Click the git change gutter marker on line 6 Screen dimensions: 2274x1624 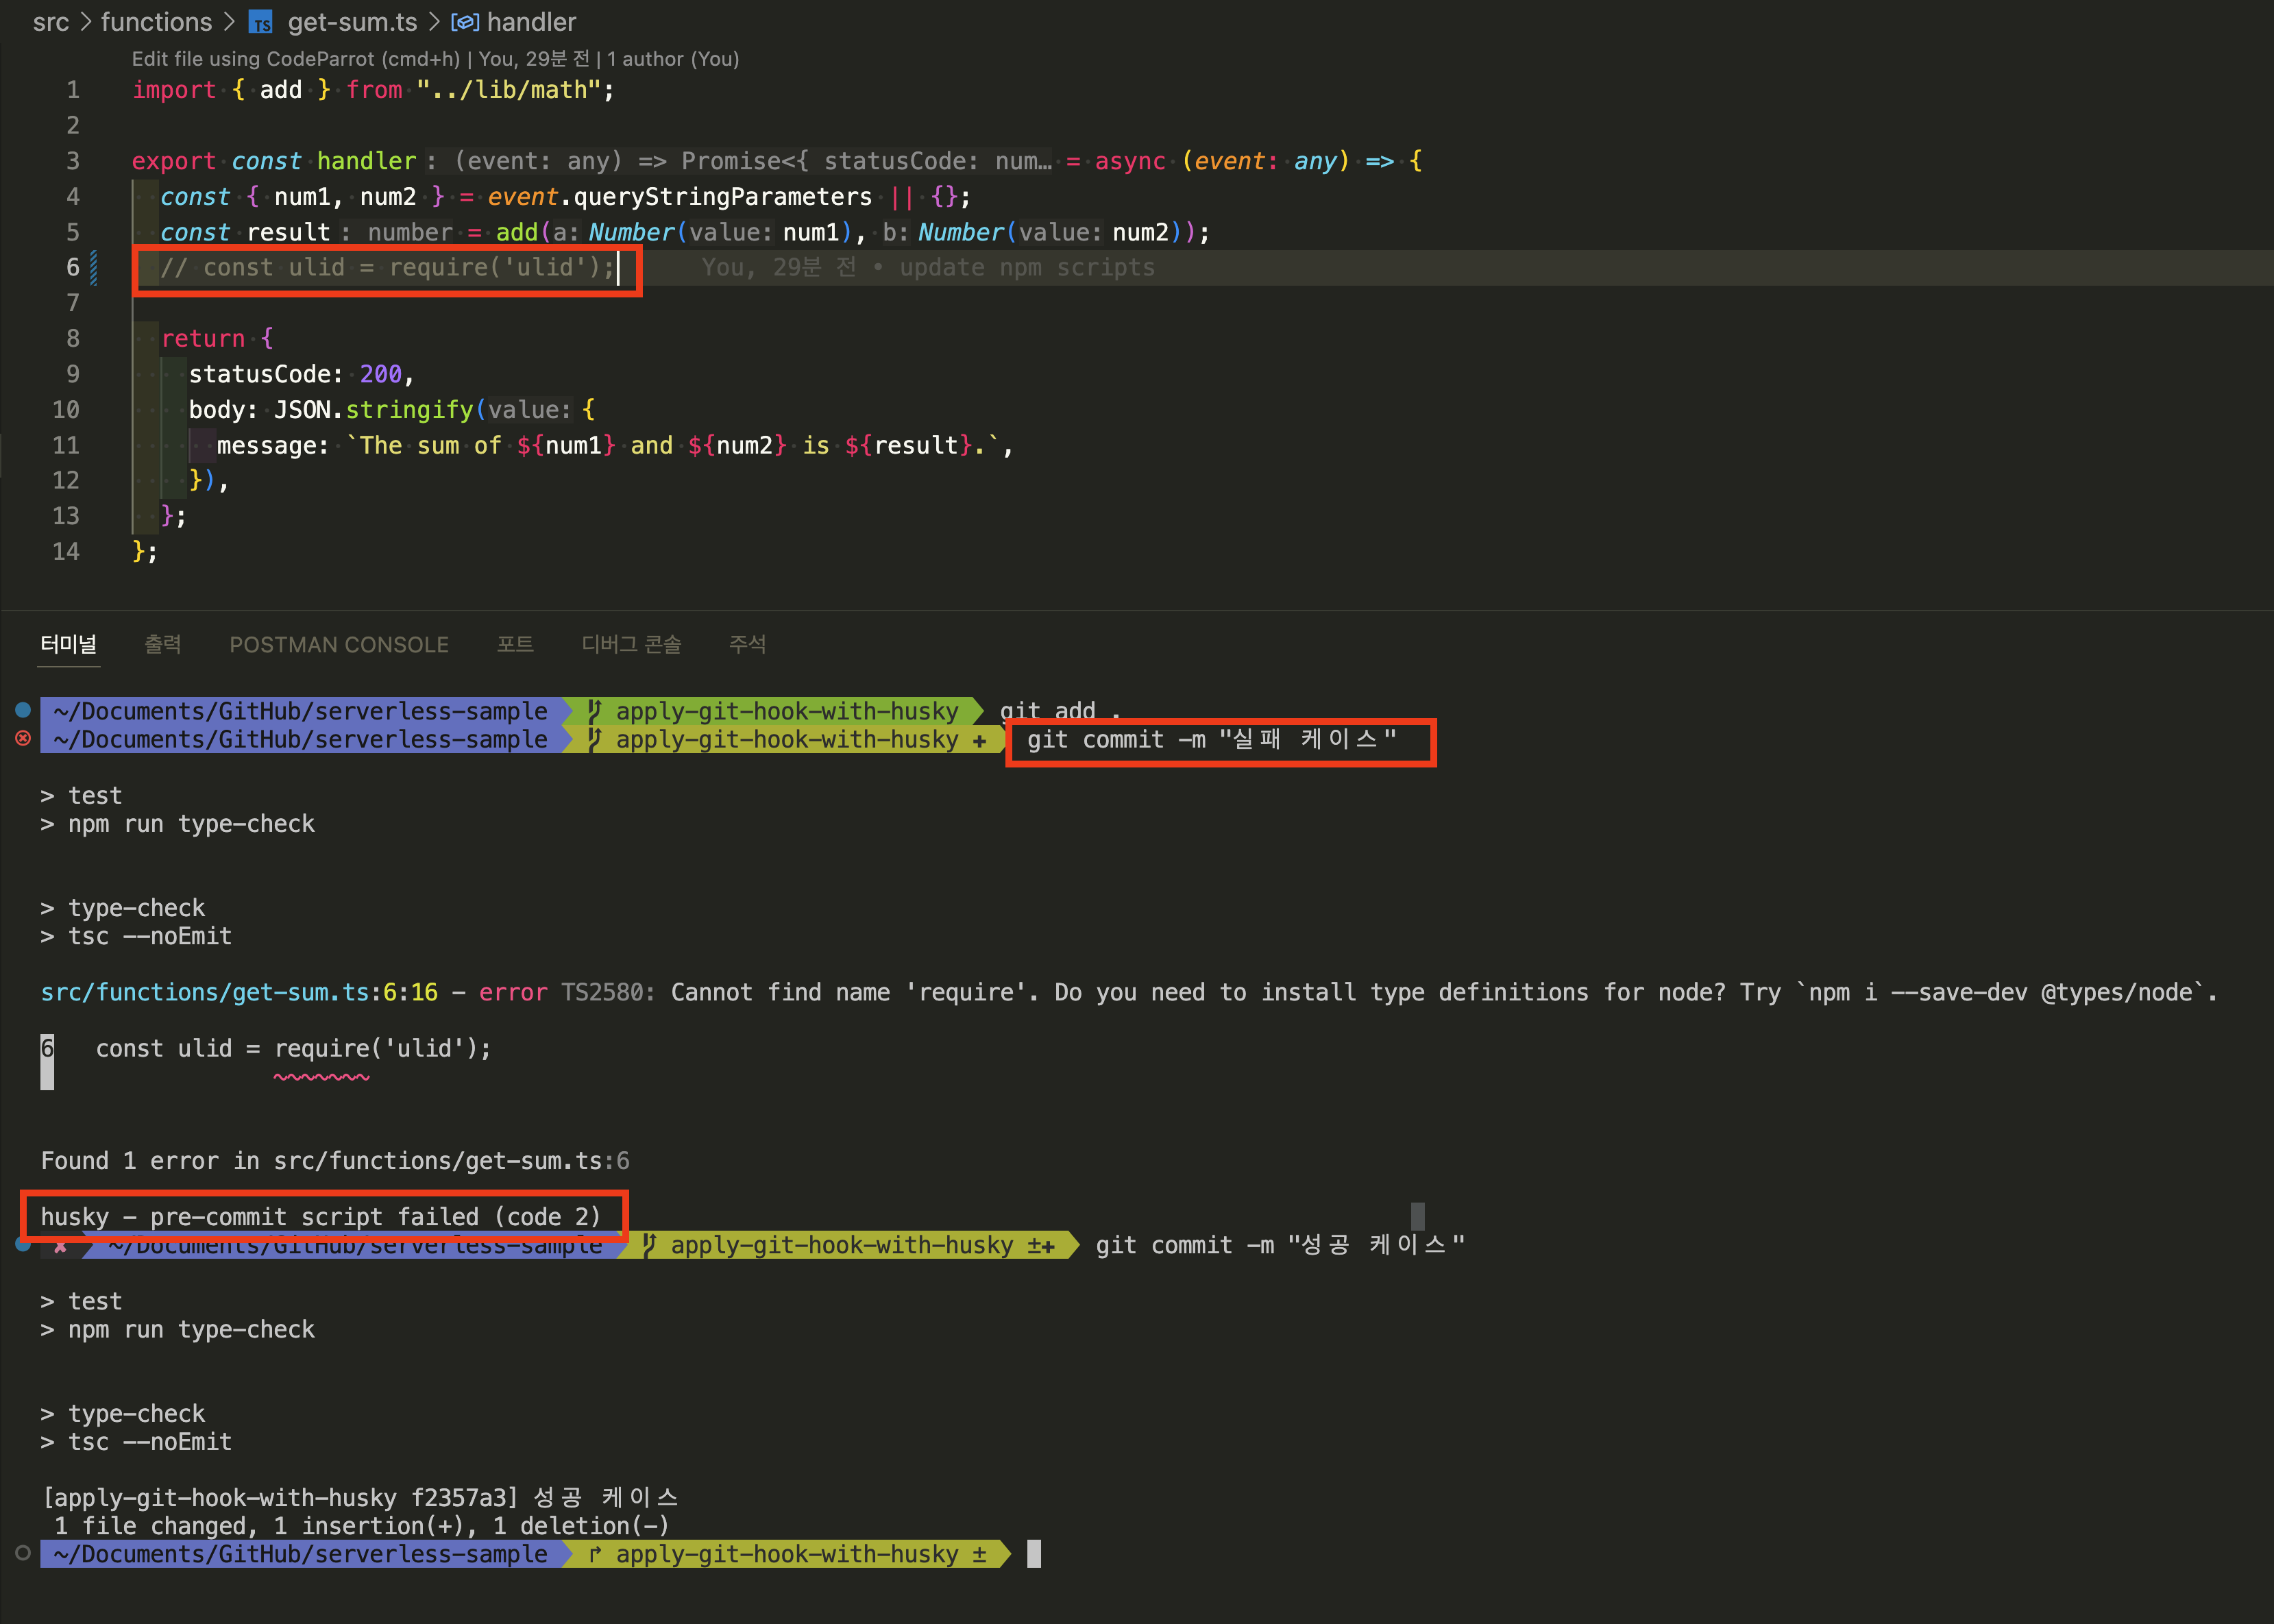[94, 267]
